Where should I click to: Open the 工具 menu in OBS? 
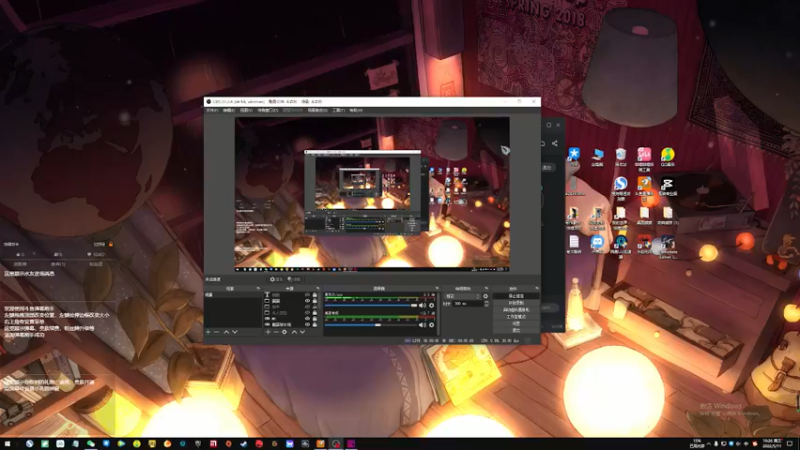[x=338, y=110]
